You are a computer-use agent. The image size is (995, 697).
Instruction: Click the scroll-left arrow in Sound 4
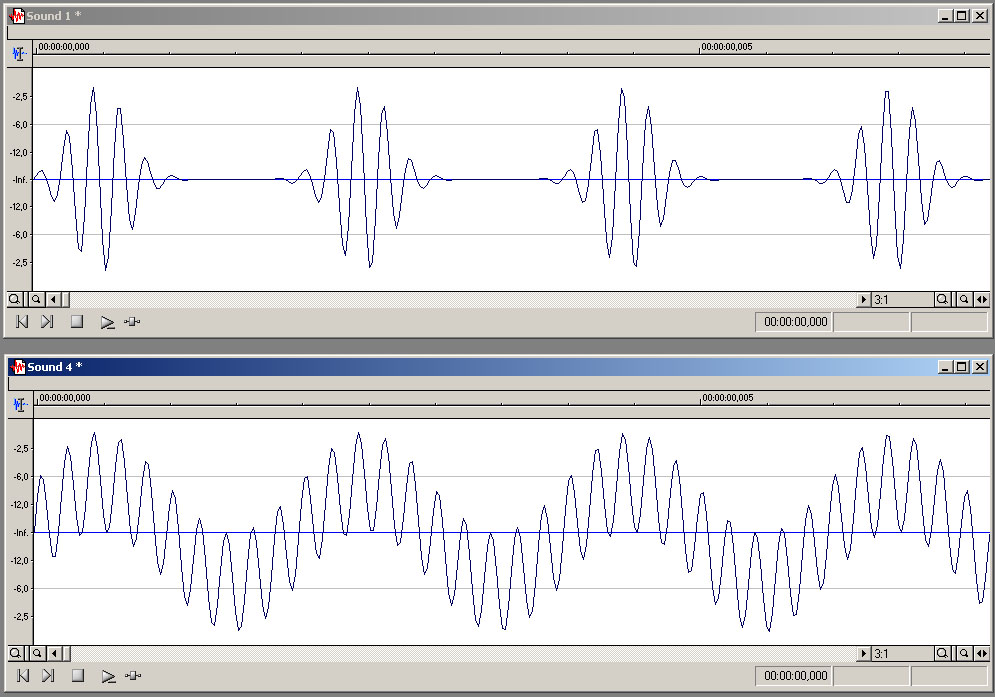[55, 653]
